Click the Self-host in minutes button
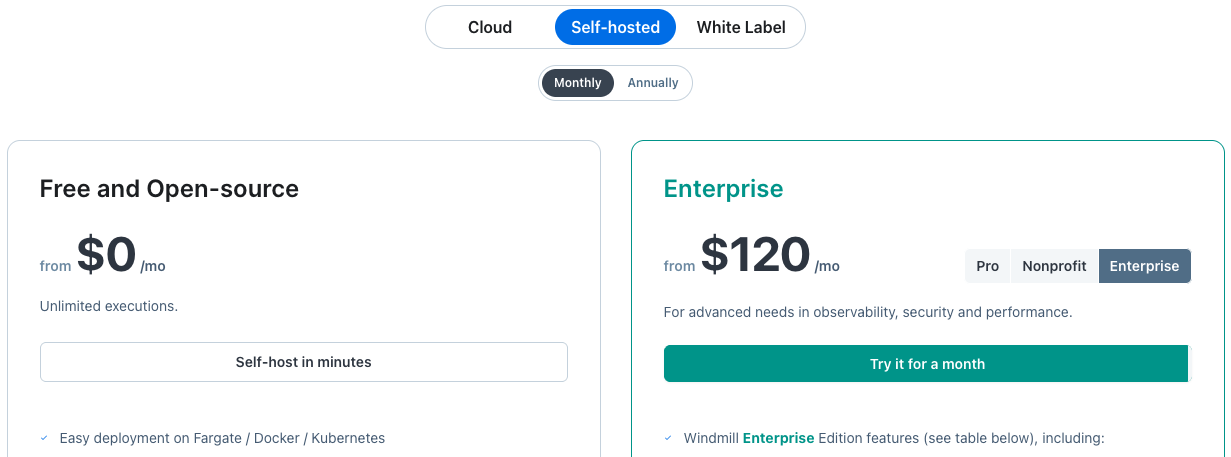Viewport: 1231px width, 457px height. (x=304, y=362)
